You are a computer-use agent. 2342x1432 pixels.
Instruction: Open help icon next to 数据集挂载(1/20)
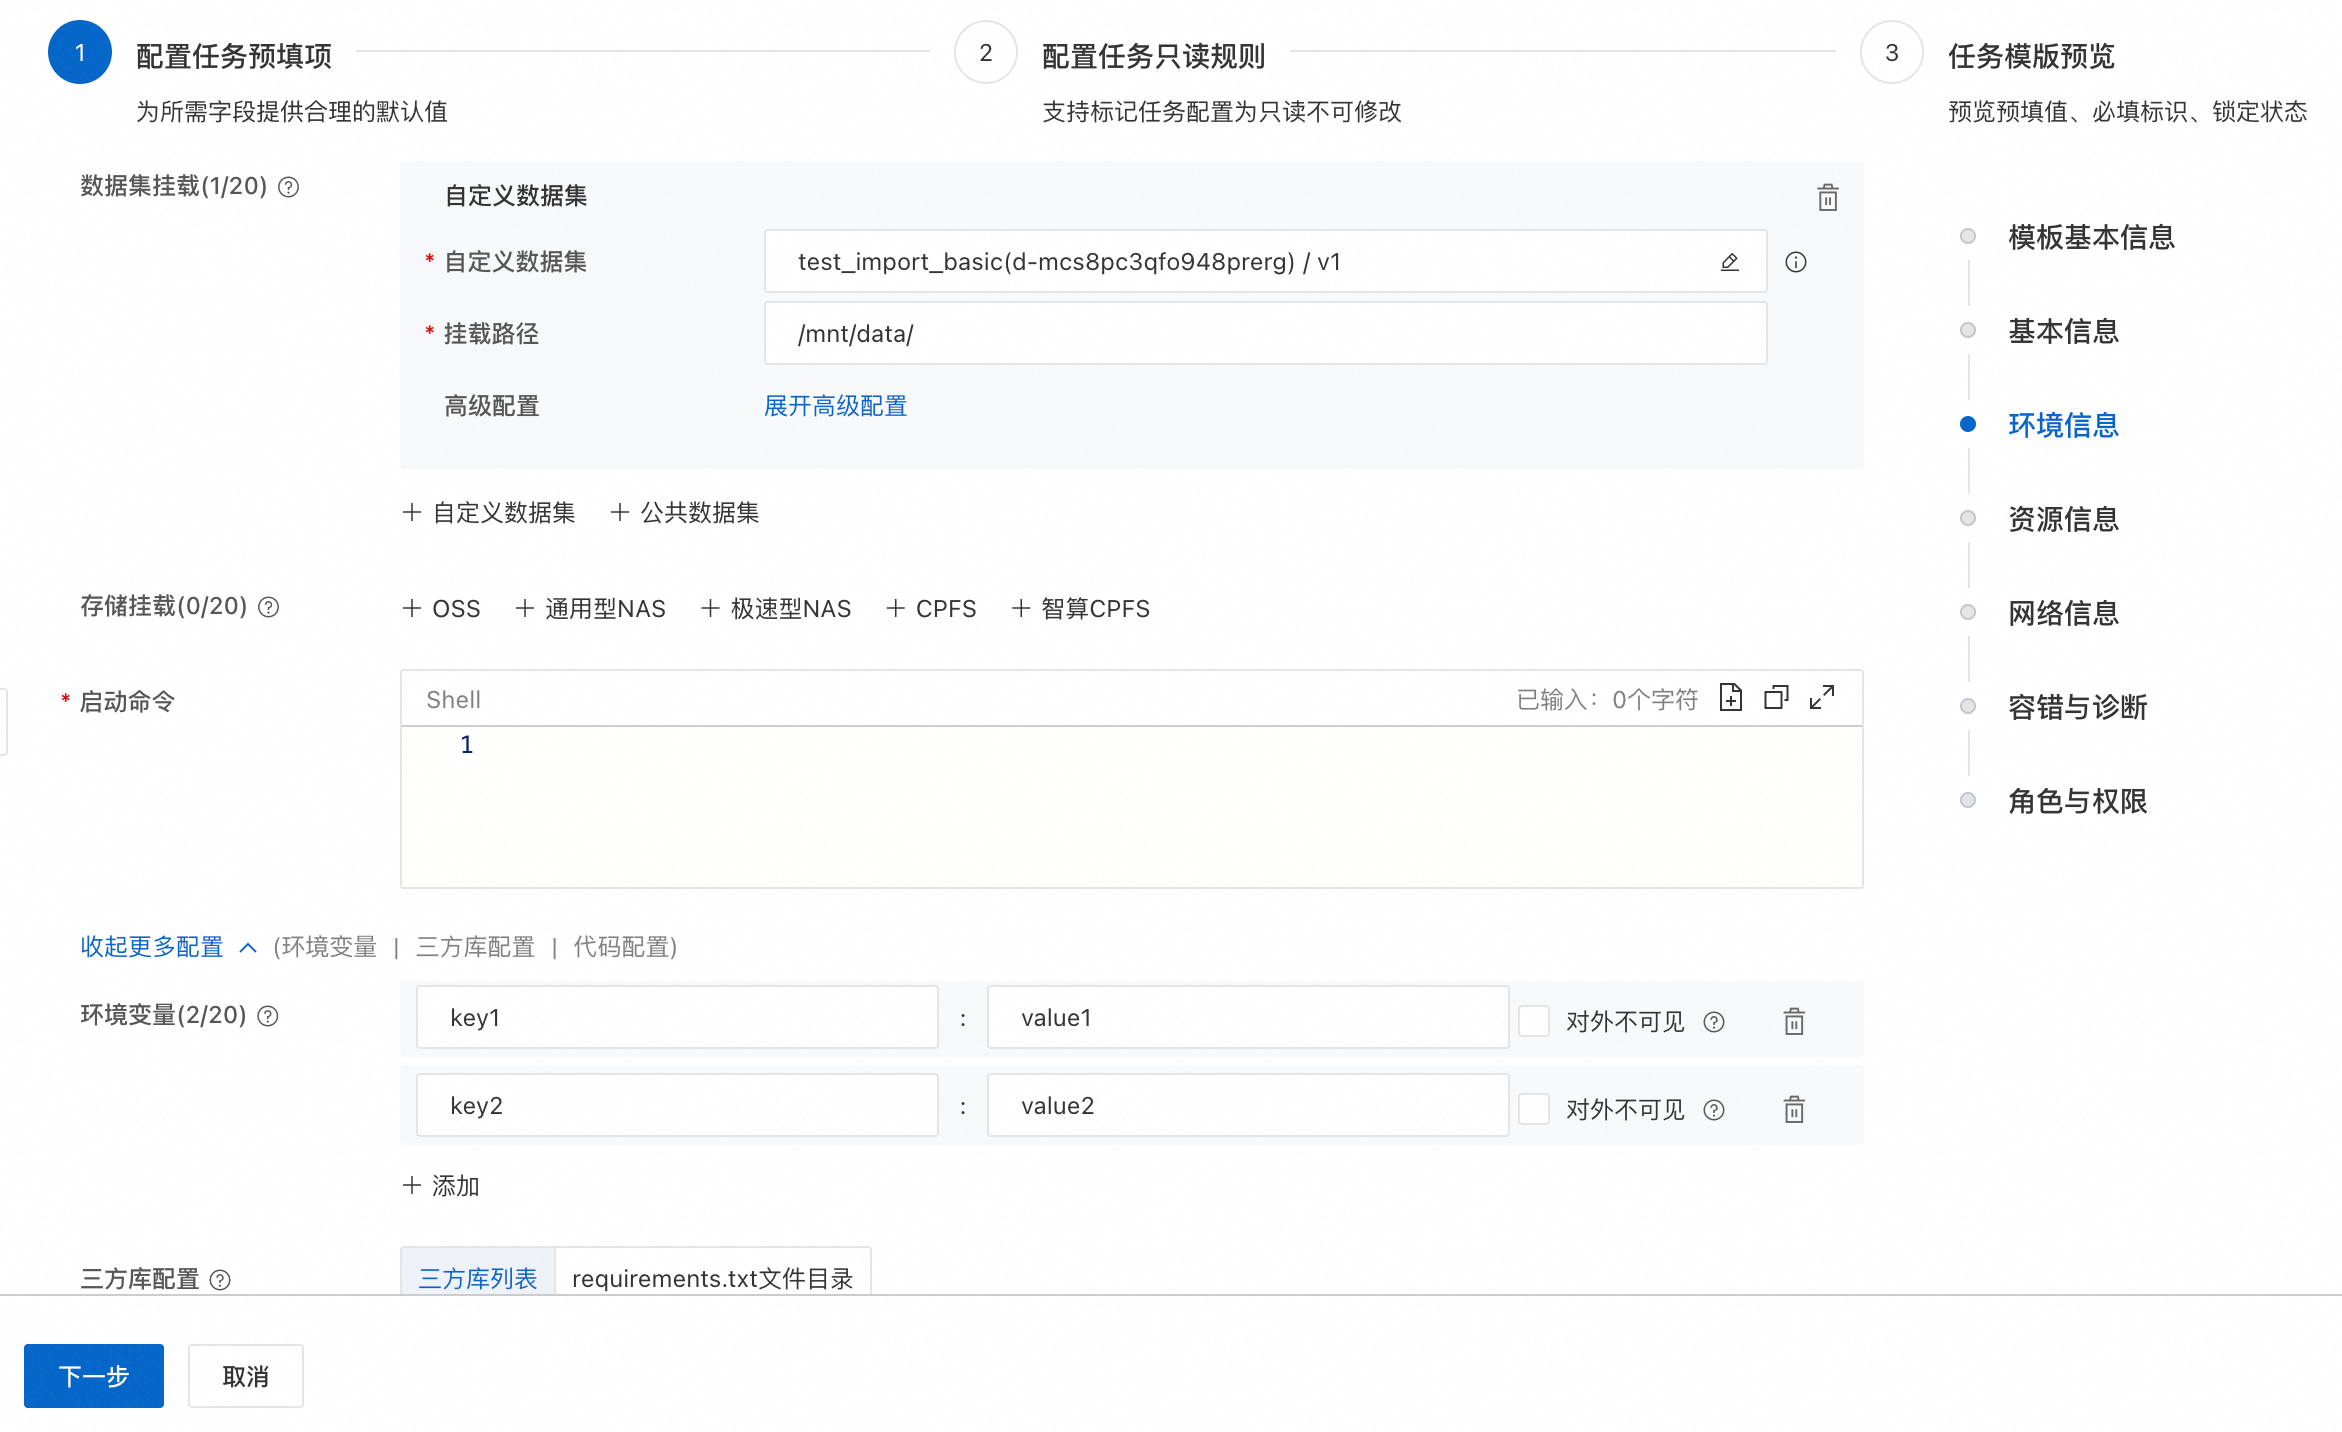pyautogui.click(x=289, y=187)
